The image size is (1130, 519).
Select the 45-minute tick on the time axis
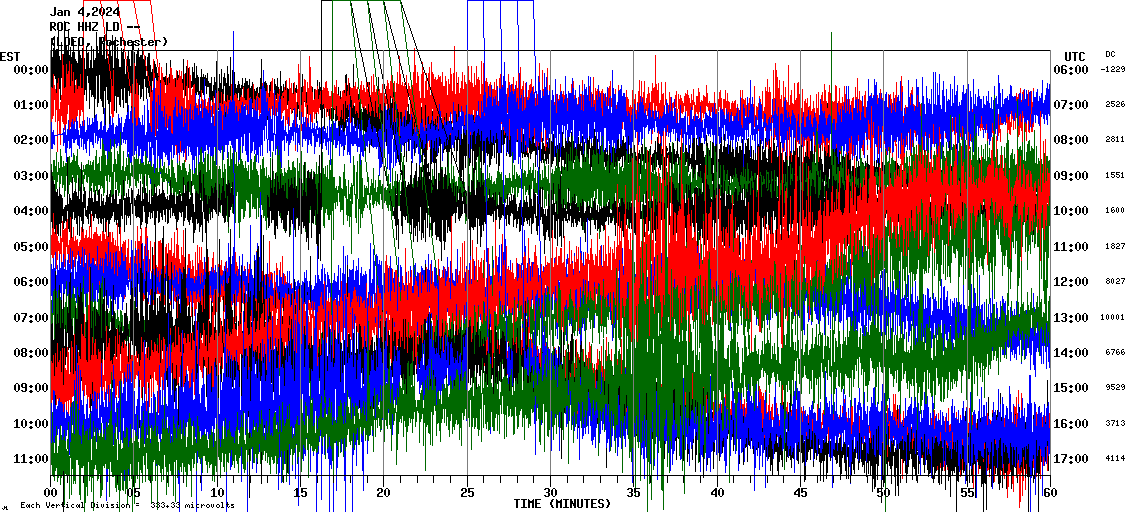click(x=800, y=493)
